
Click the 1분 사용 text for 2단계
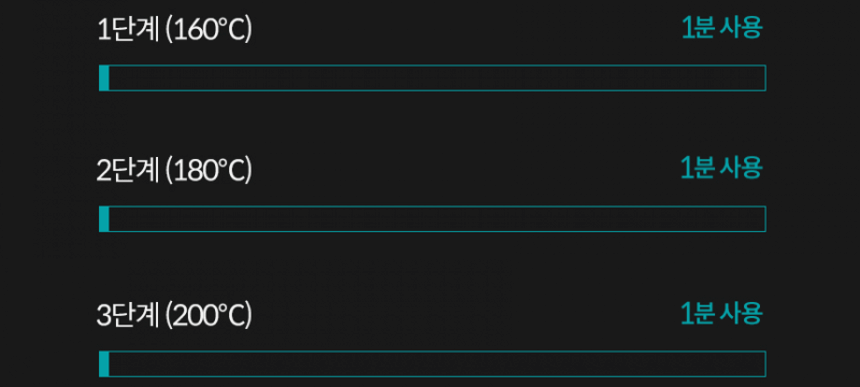pos(721,167)
